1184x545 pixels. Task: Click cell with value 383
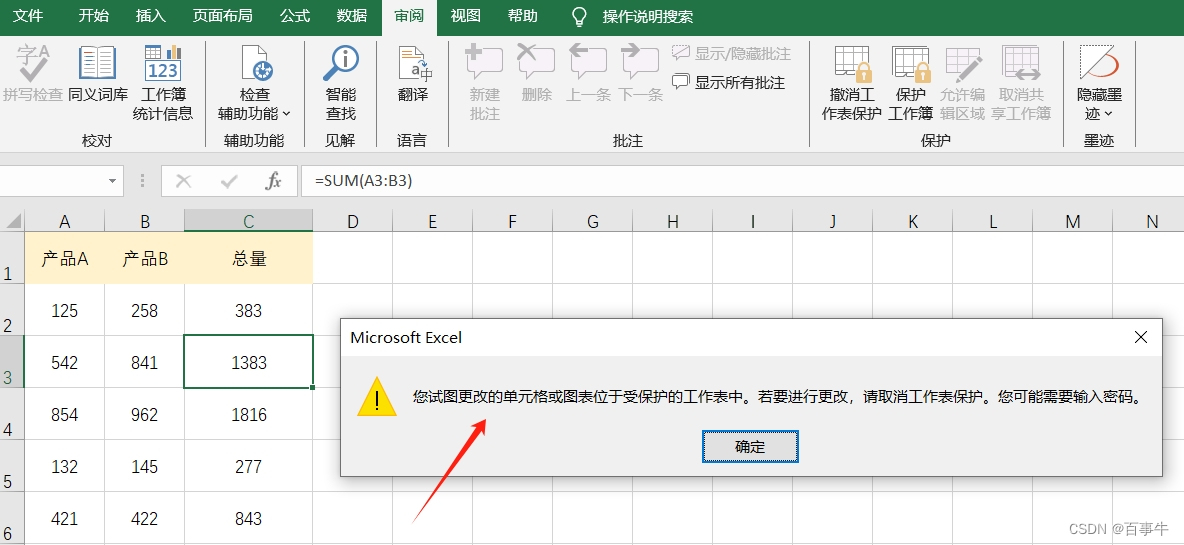[248, 310]
